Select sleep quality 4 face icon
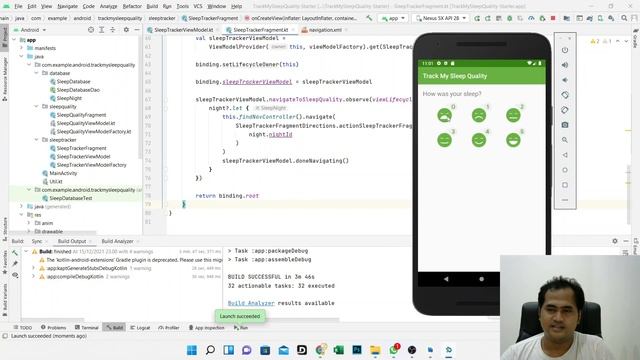Viewport: 640px width, 360px height. pos(479,140)
